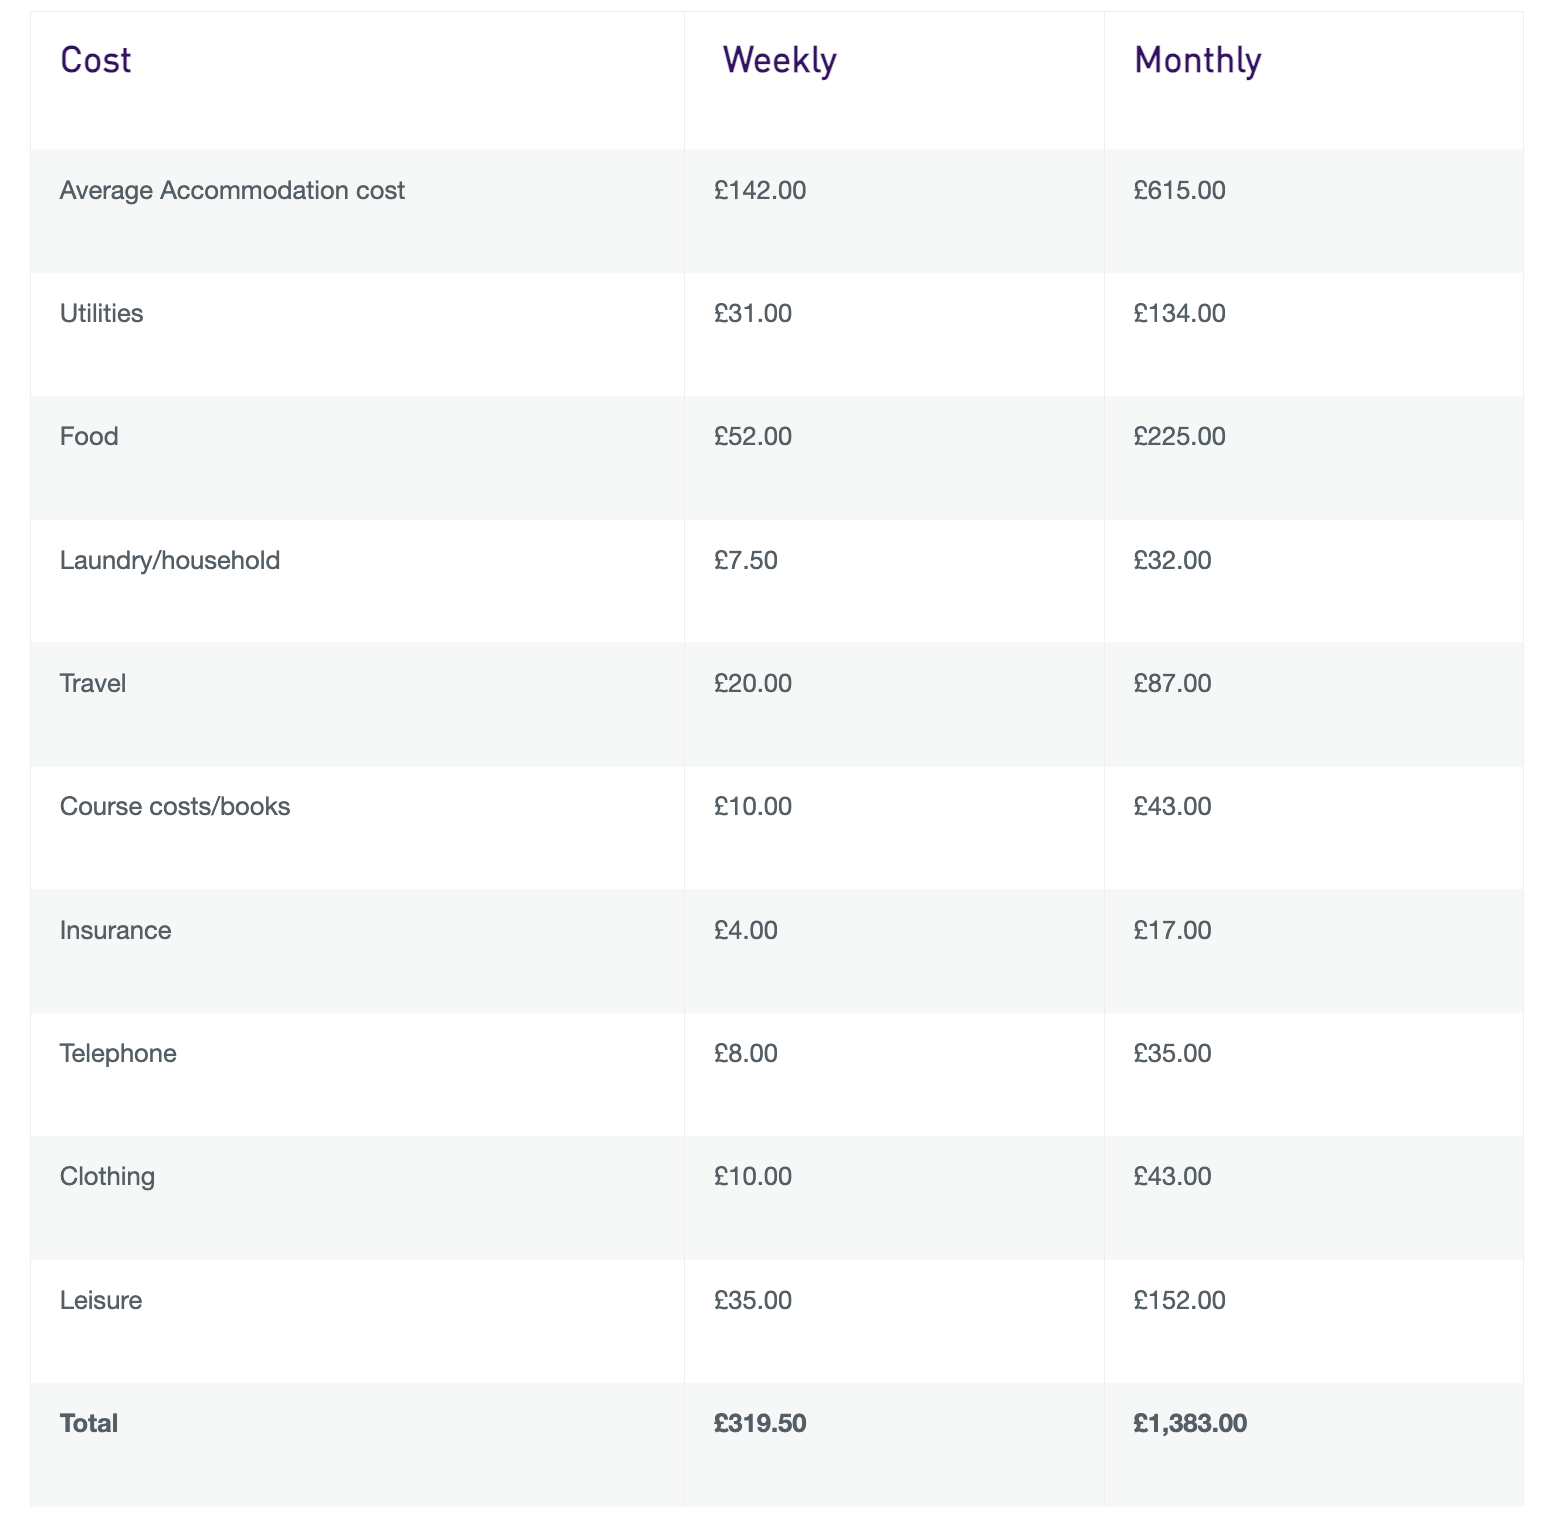Viewport: 1548px width, 1520px height.
Task: Click the monthly accommodation value £615.00
Action: [x=1179, y=190]
